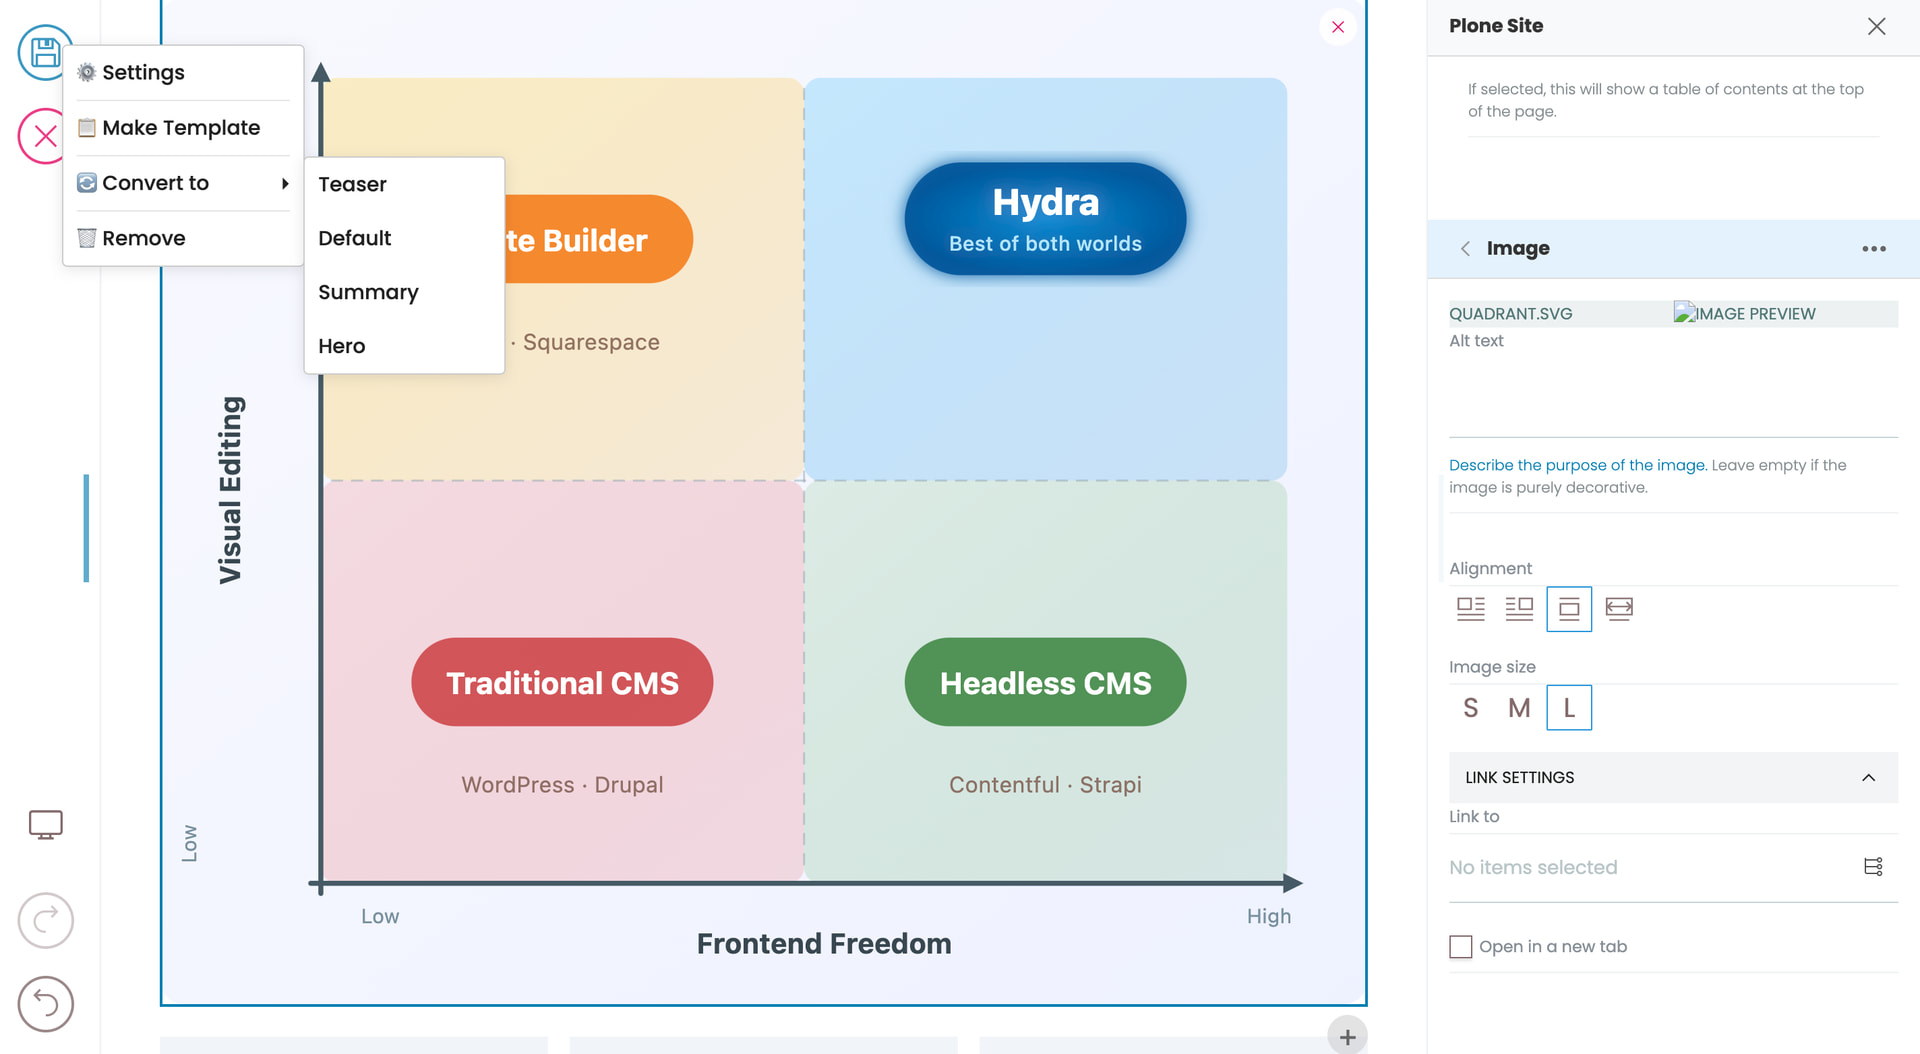Select Make Template menu entry

pos(181,128)
